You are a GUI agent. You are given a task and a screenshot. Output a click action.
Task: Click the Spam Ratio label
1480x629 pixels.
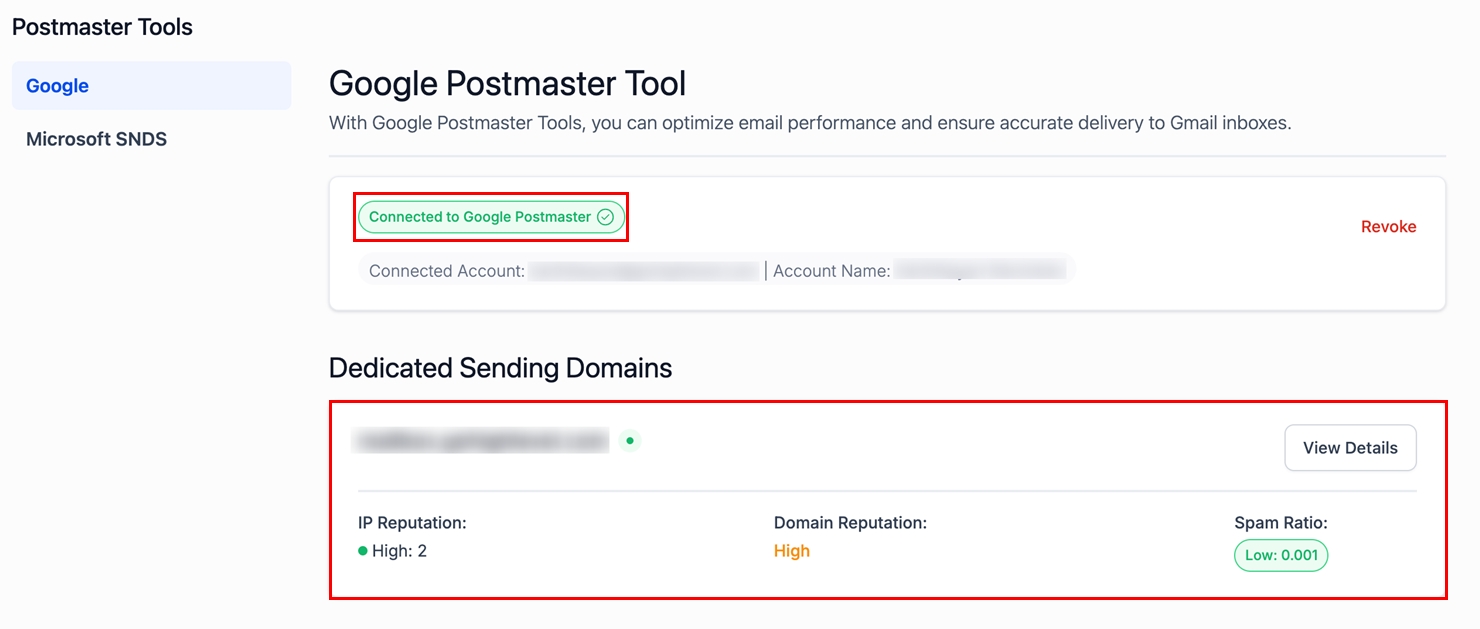[1281, 522]
